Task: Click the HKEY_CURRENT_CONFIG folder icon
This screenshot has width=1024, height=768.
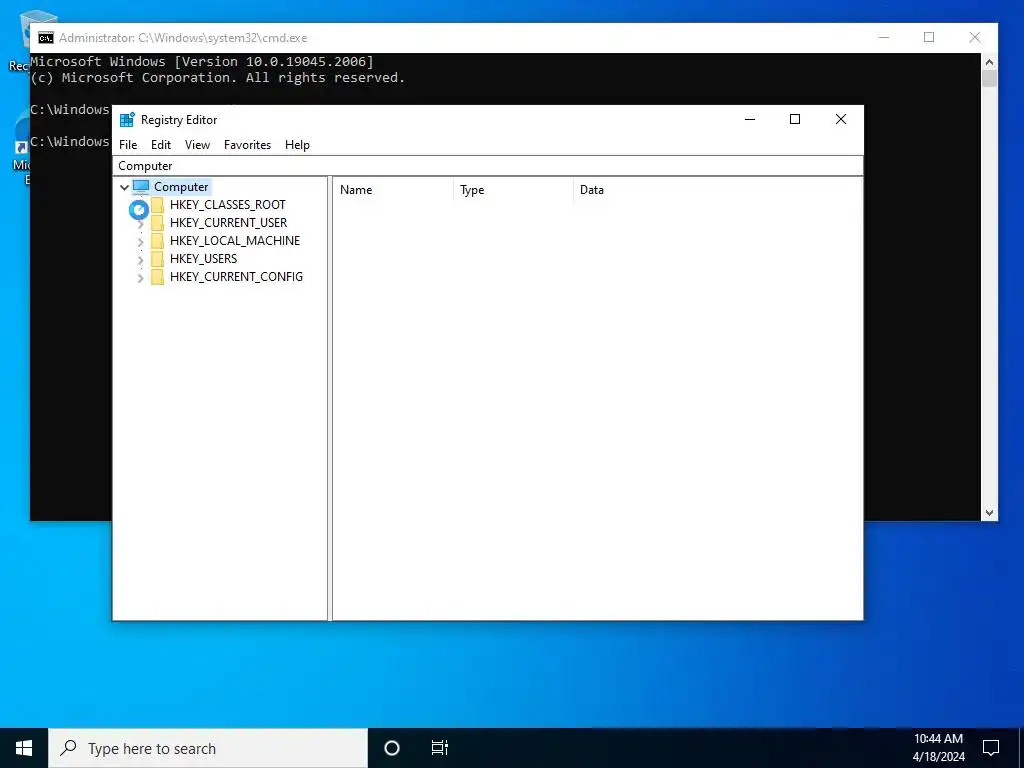Action: (x=157, y=277)
